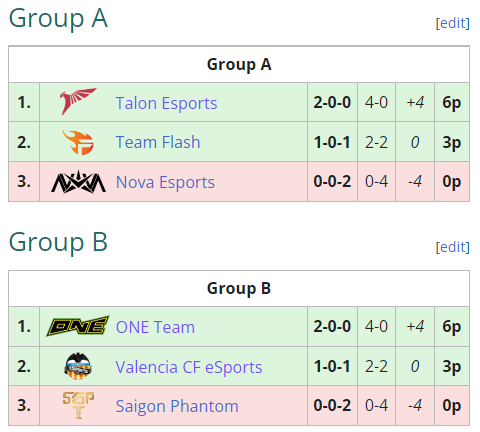Image resolution: width=480 pixels, height=432 pixels.
Task: Click the Saigon Phantom gold logo
Action: tap(78, 405)
